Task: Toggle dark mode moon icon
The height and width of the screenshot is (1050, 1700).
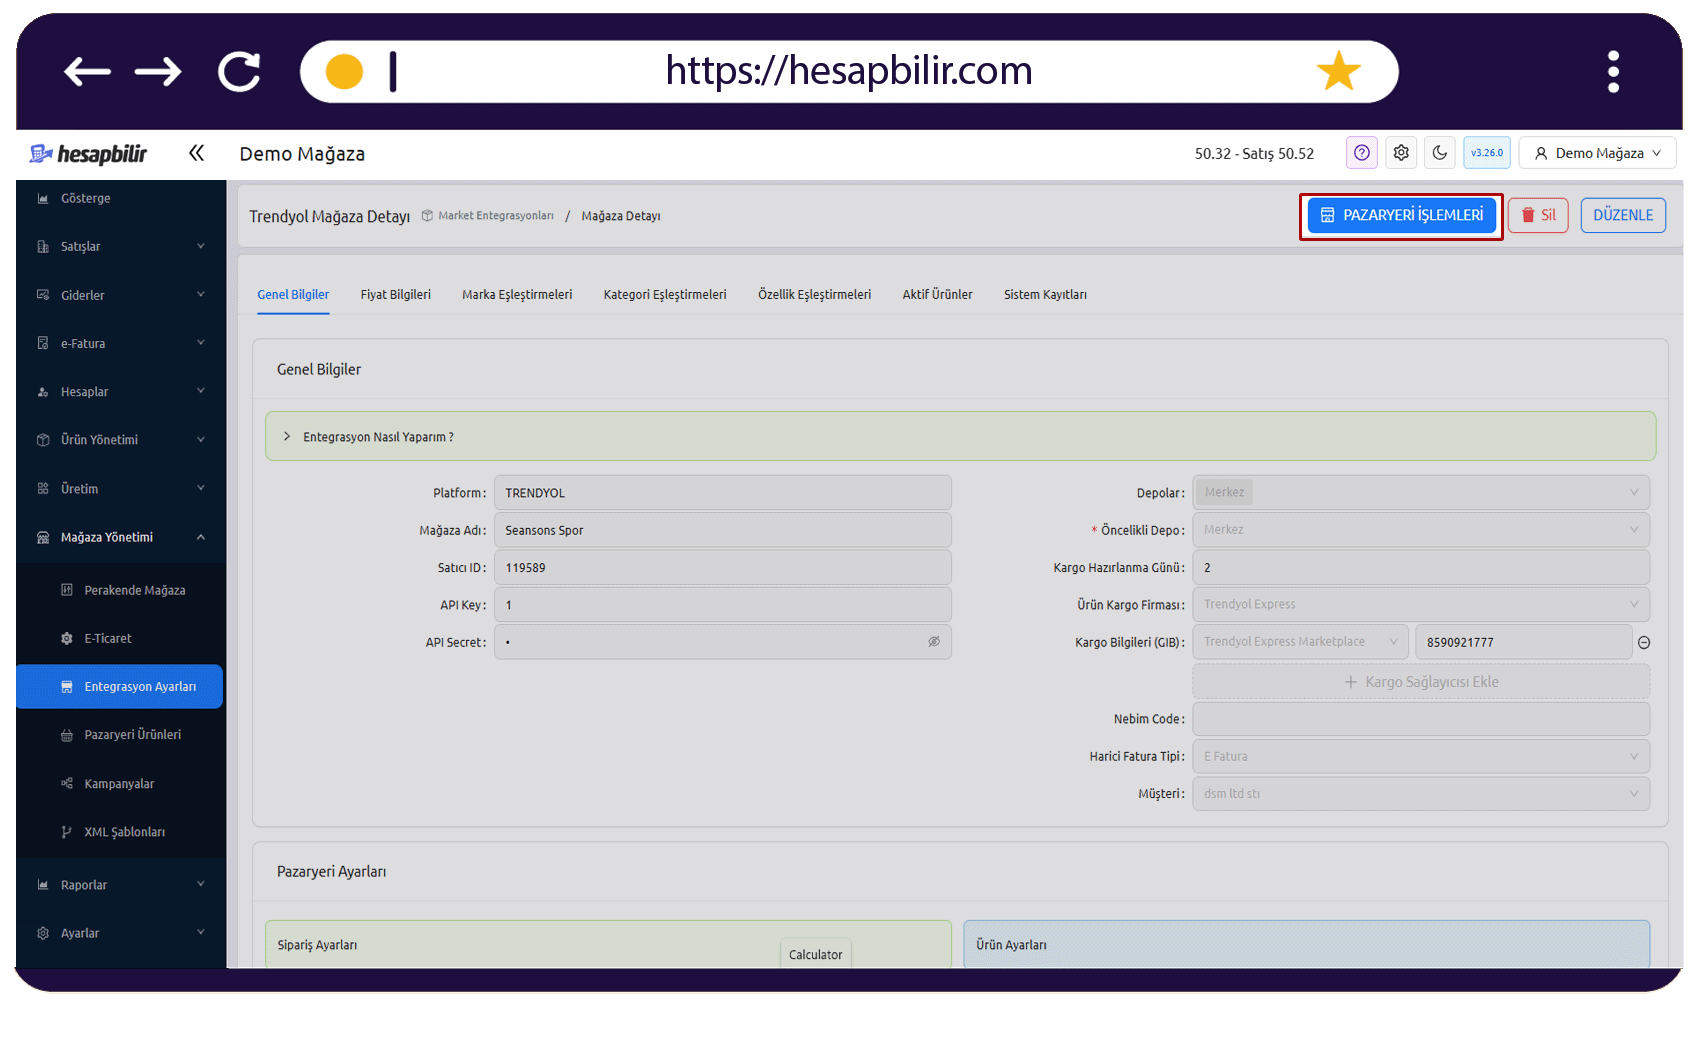Action: point(1439,153)
